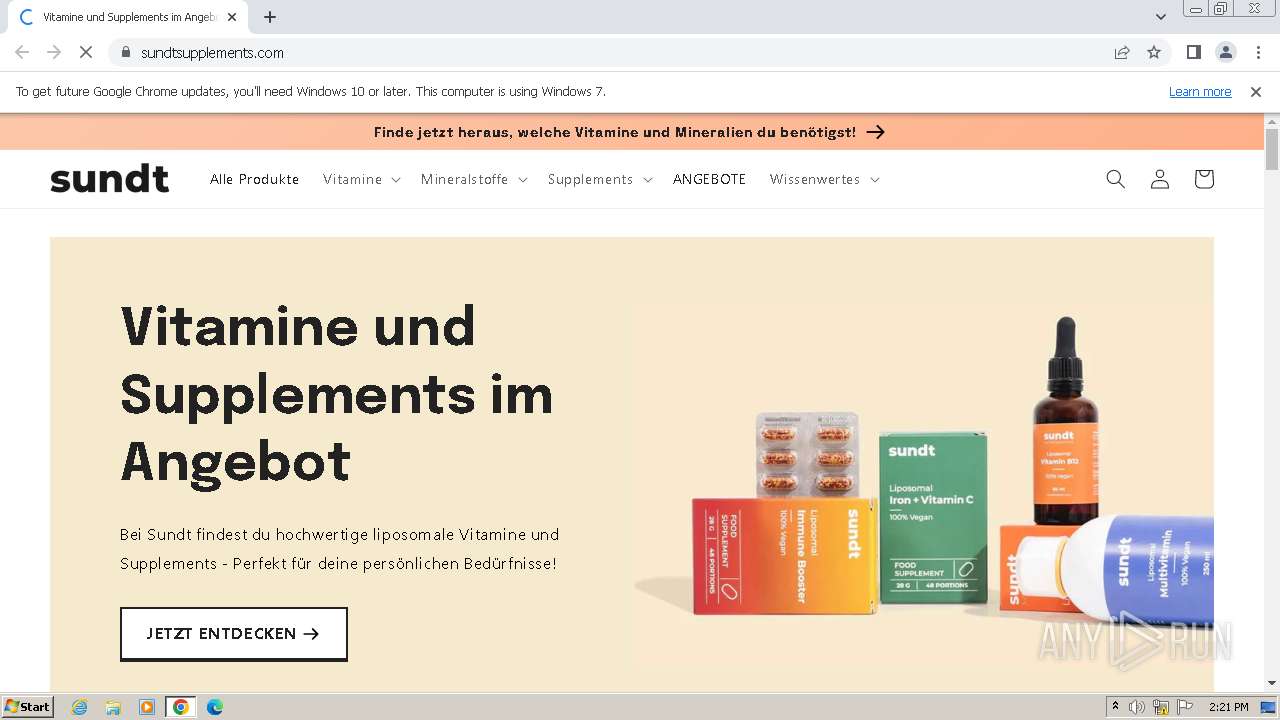Click the taskbar clock showing 2:21 PM
The height and width of the screenshot is (720, 1280).
click(1229, 707)
